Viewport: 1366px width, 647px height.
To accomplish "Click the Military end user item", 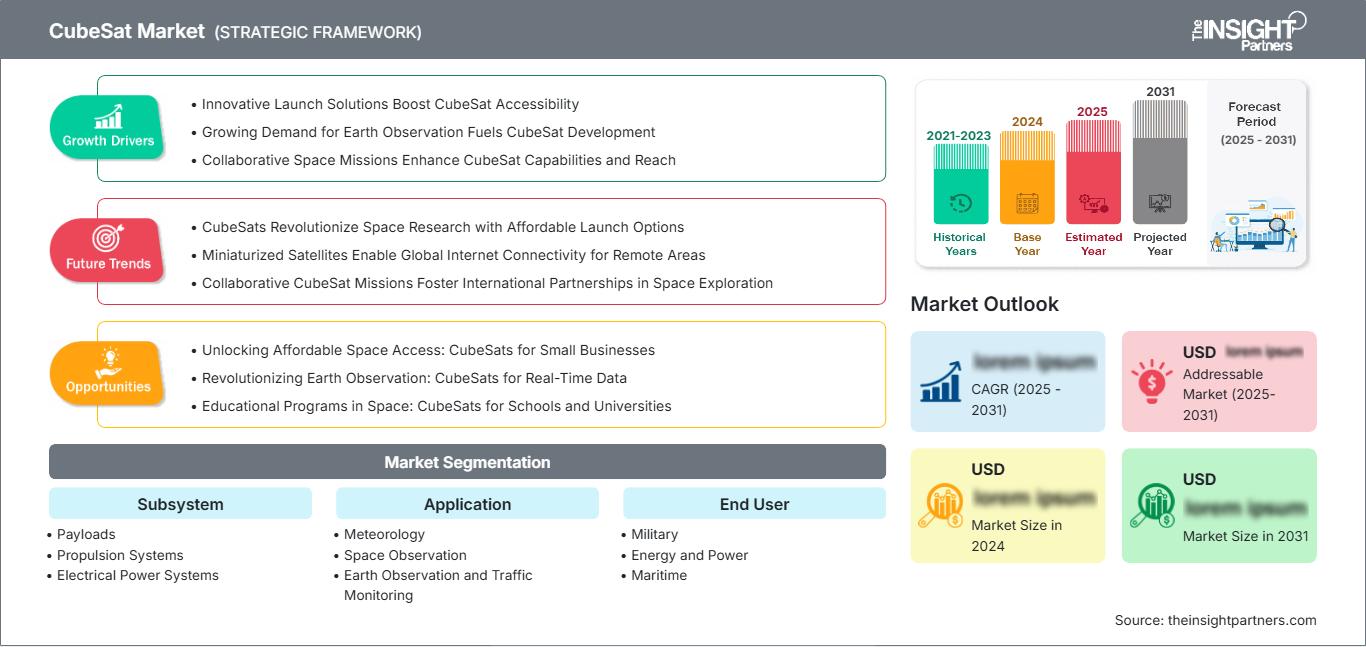I will point(655,535).
